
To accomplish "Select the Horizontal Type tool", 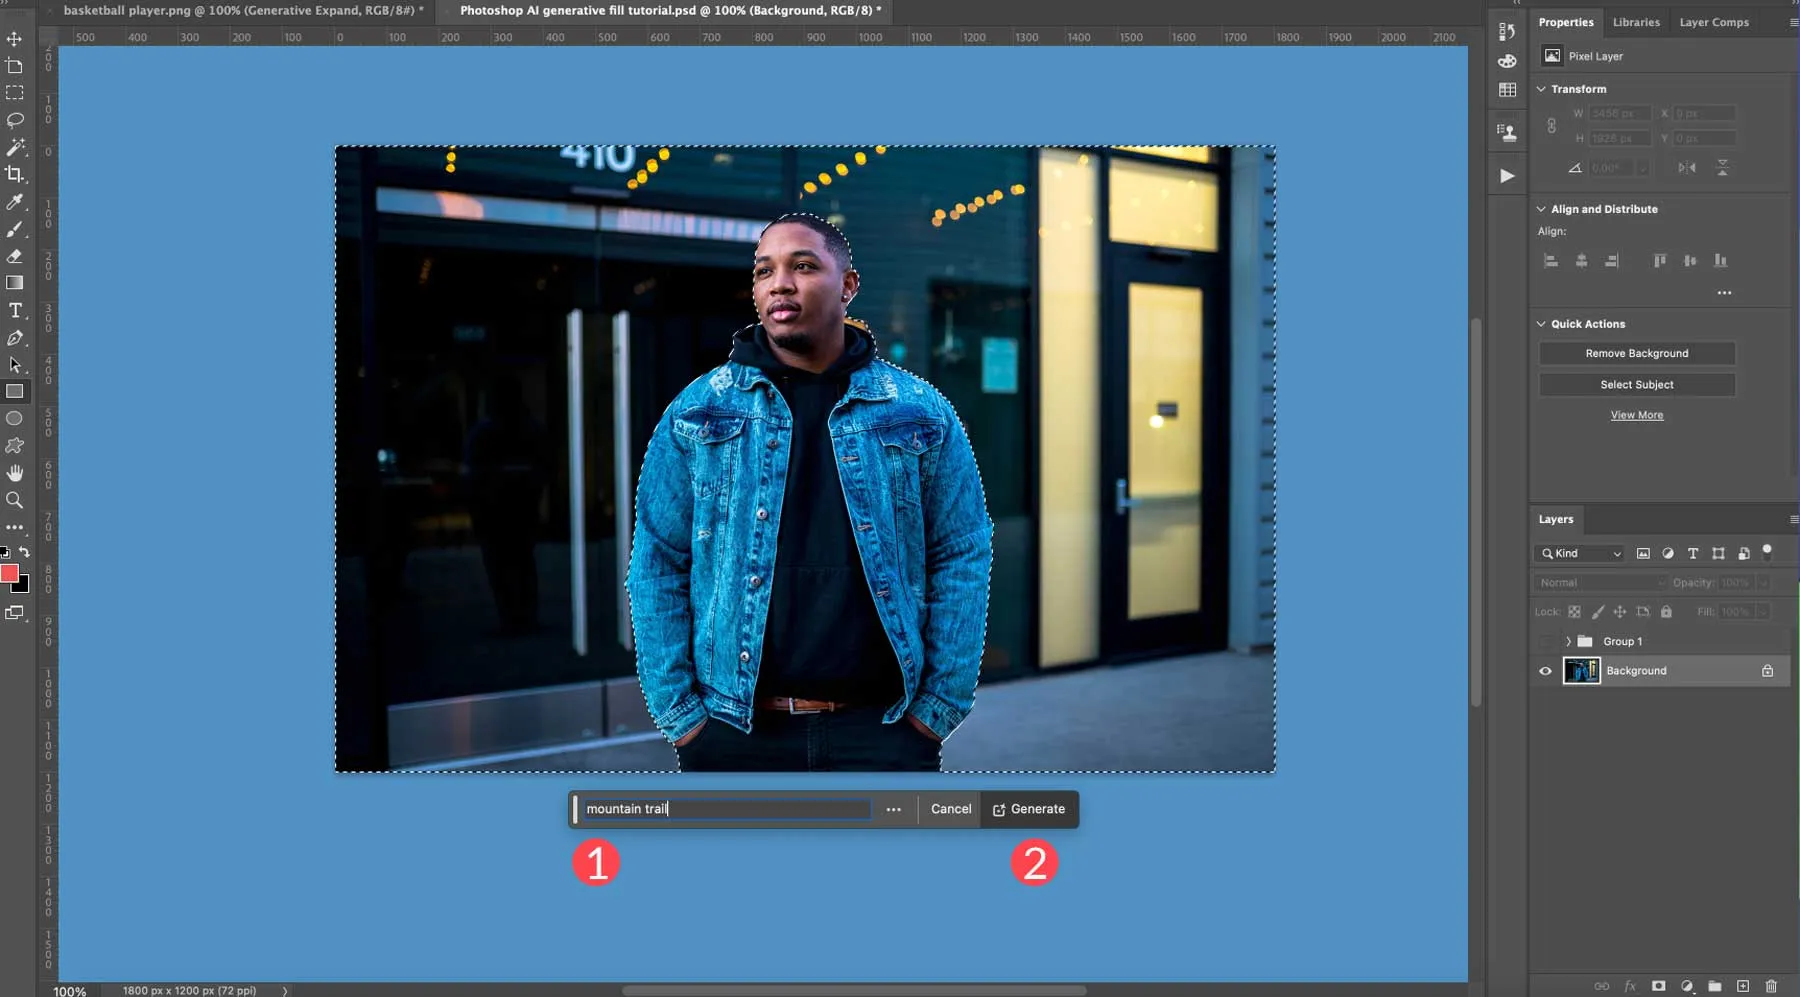I will (x=14, y=310).
